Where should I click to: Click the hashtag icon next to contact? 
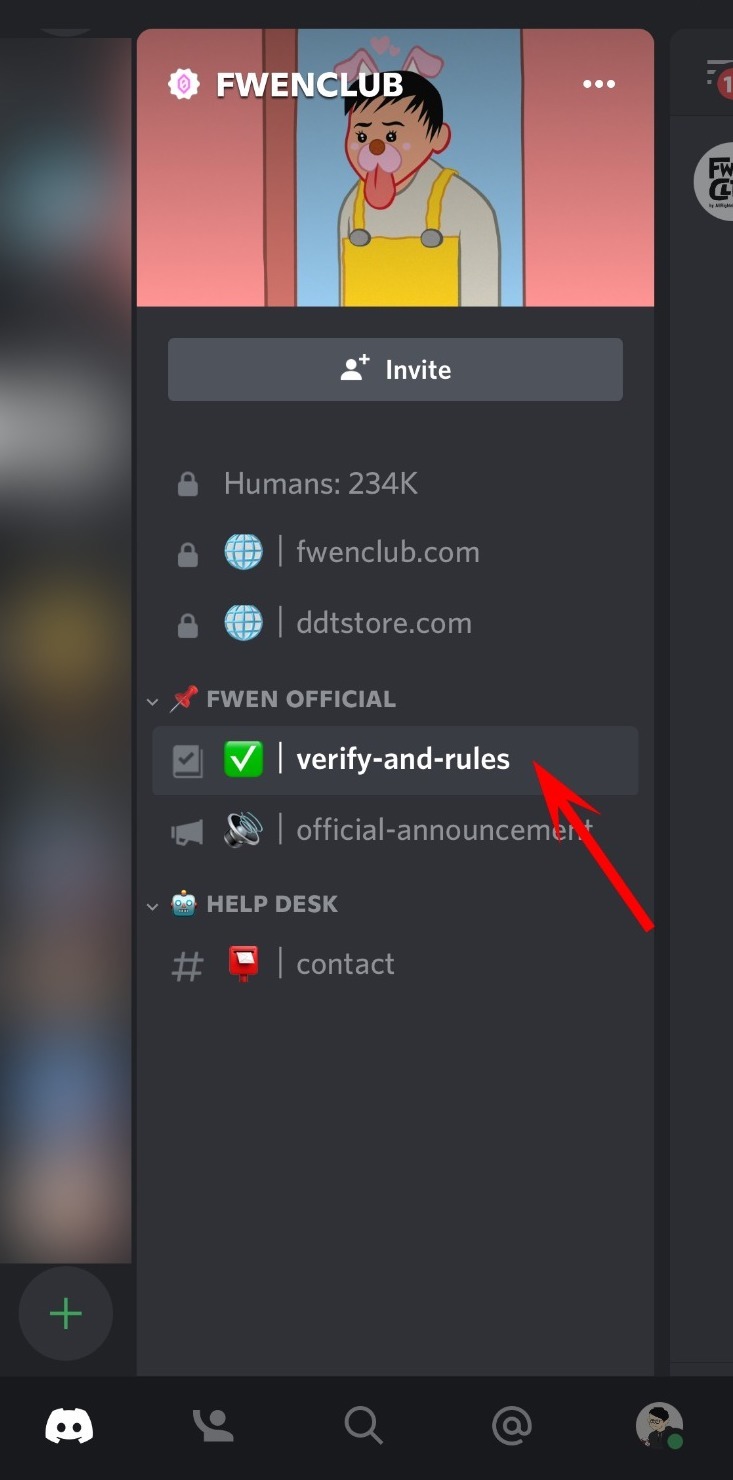(188, 965)
